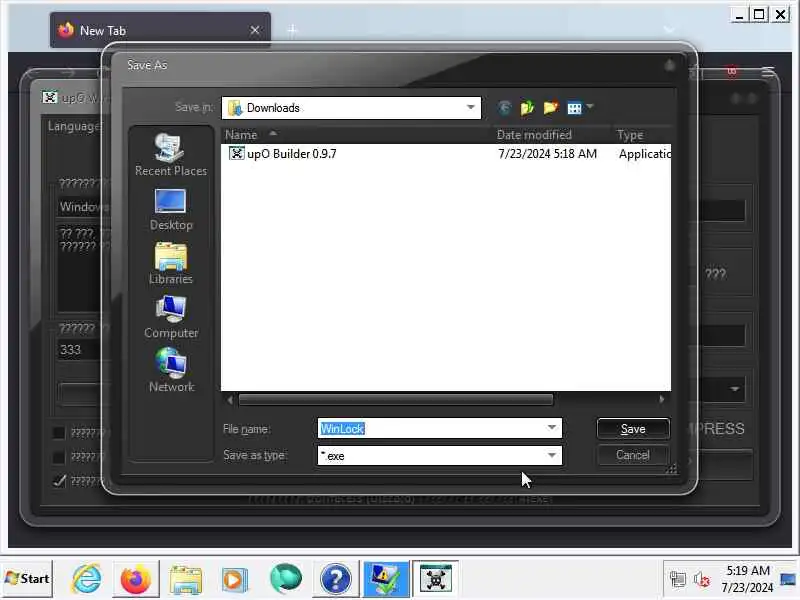Open the View Menu dropdown arrow
Image resolution: width=800 pixels, height=600 pixels.
coord(590,107)
